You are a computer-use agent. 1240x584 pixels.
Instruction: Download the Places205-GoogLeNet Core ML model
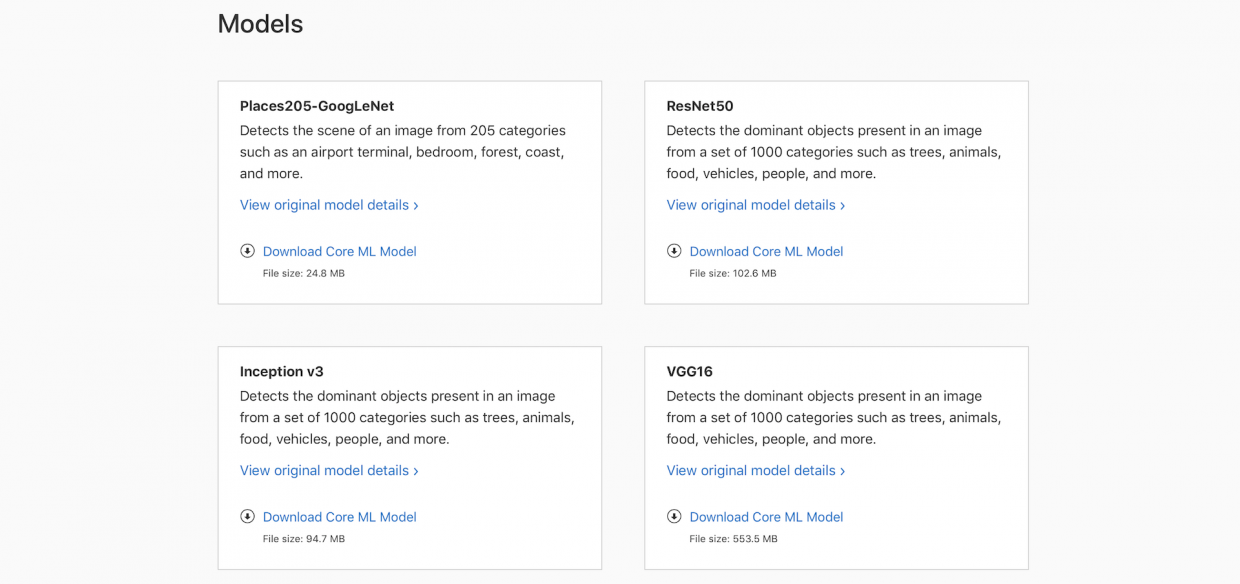pos(339,251)
